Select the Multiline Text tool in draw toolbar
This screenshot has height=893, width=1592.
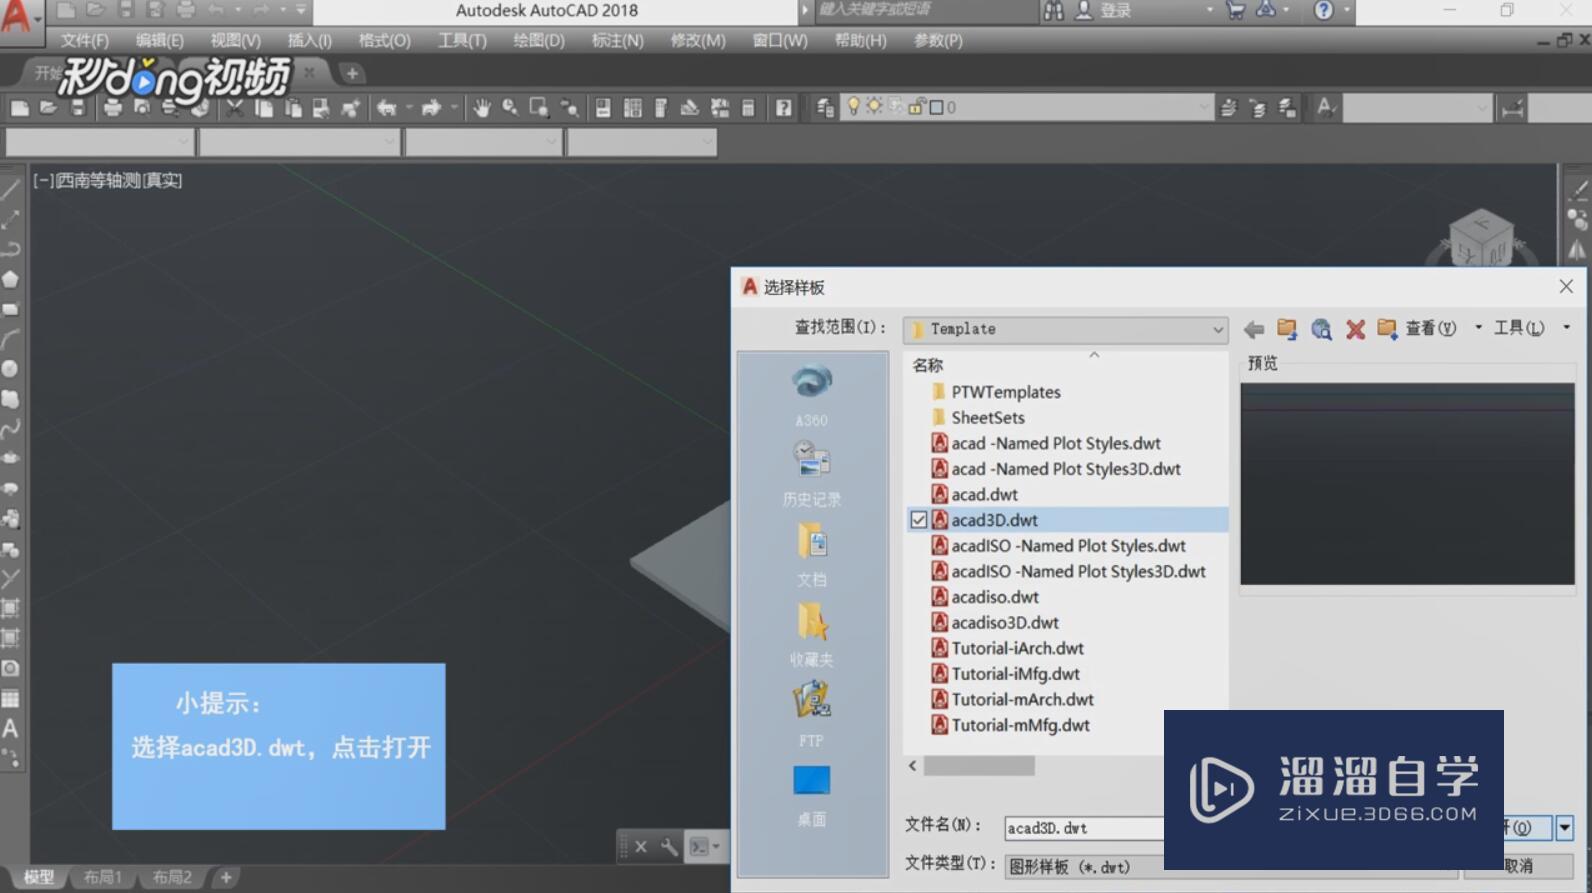pos(11,728)
